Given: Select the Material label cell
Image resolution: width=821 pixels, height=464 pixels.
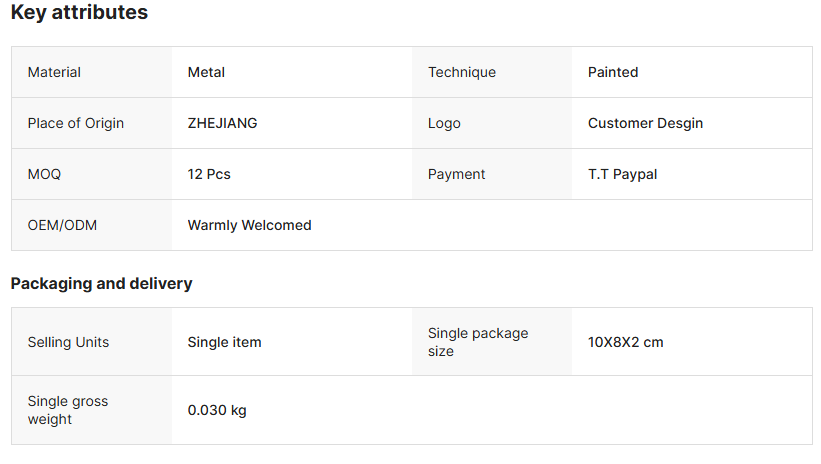Looking at the screenshot, I should (x=55, y=72).
